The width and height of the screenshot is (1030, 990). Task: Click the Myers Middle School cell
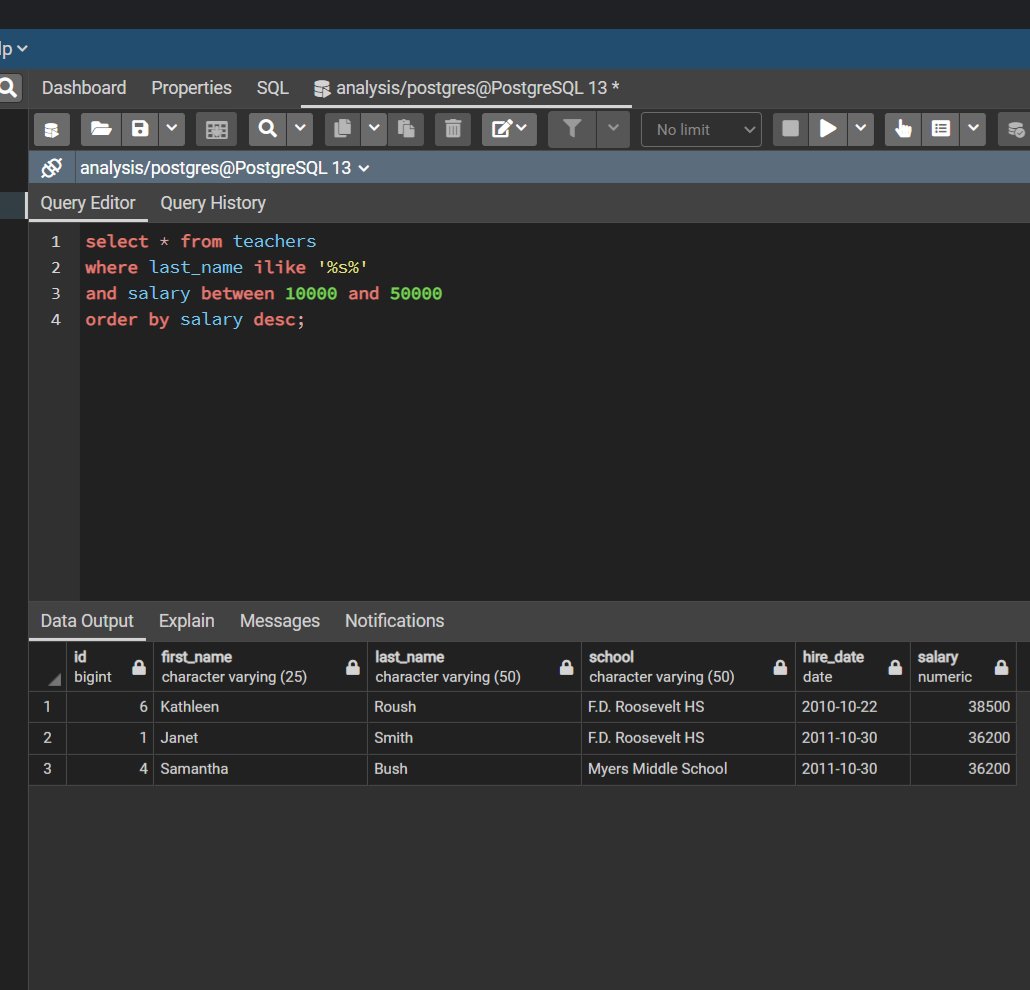point(688,769)
